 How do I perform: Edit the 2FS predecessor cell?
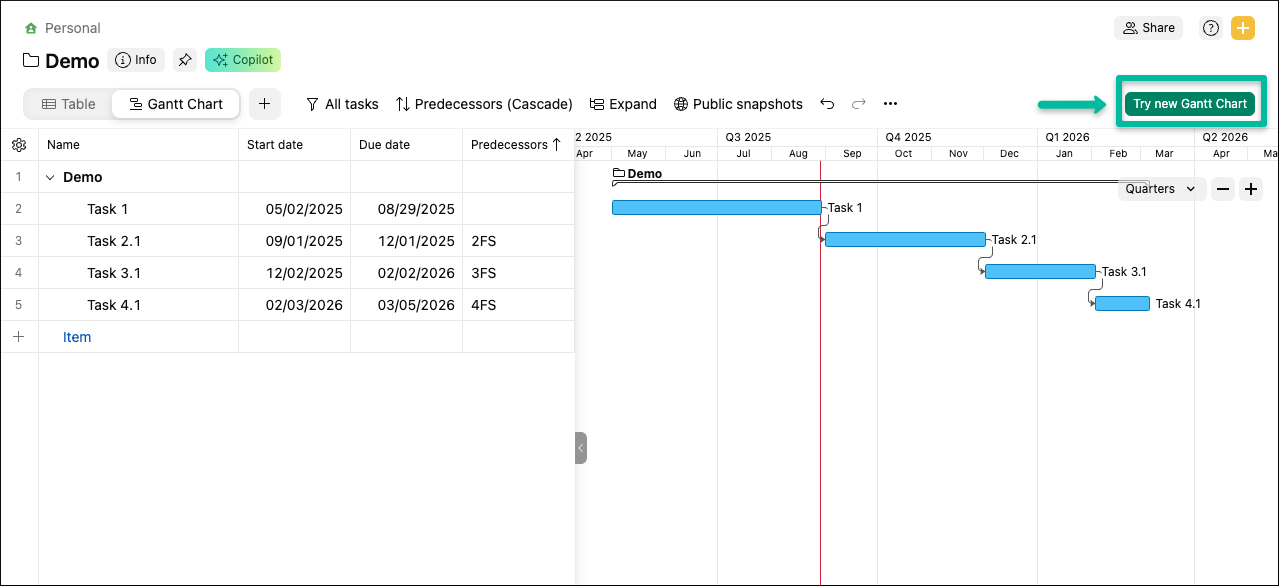[x=518, y=241]
